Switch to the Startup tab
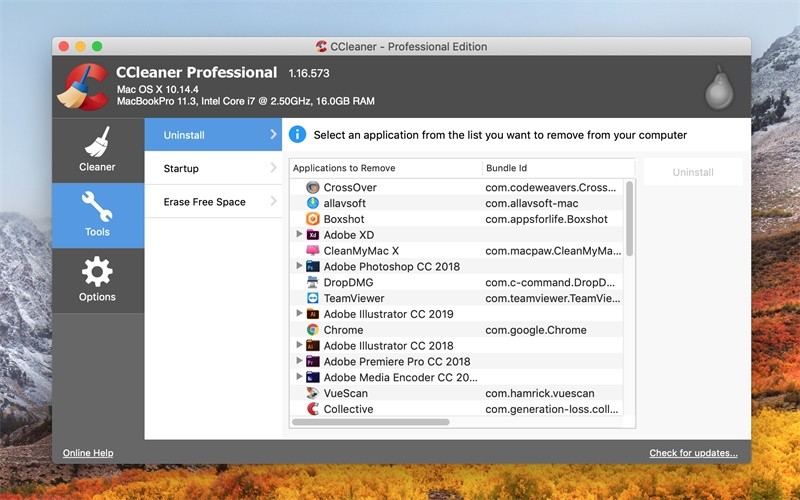Image resolution: width=800 pixels, height=500 pixels. coord(213,168)
